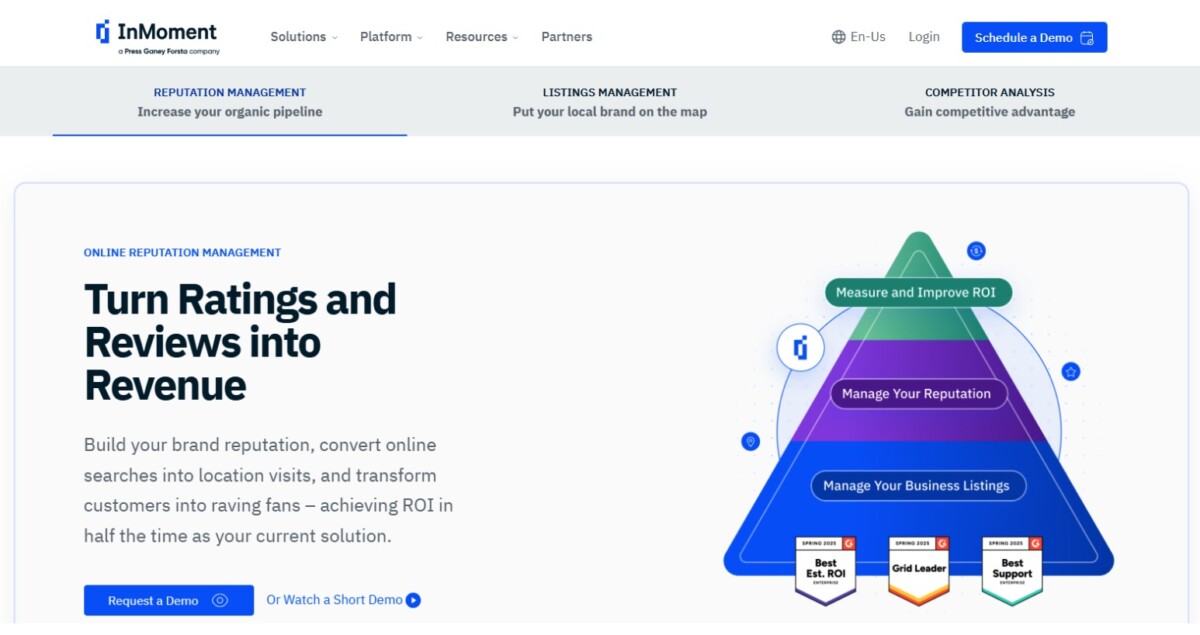Click the play icon beside Watch a Short Demo

(413, 600)
